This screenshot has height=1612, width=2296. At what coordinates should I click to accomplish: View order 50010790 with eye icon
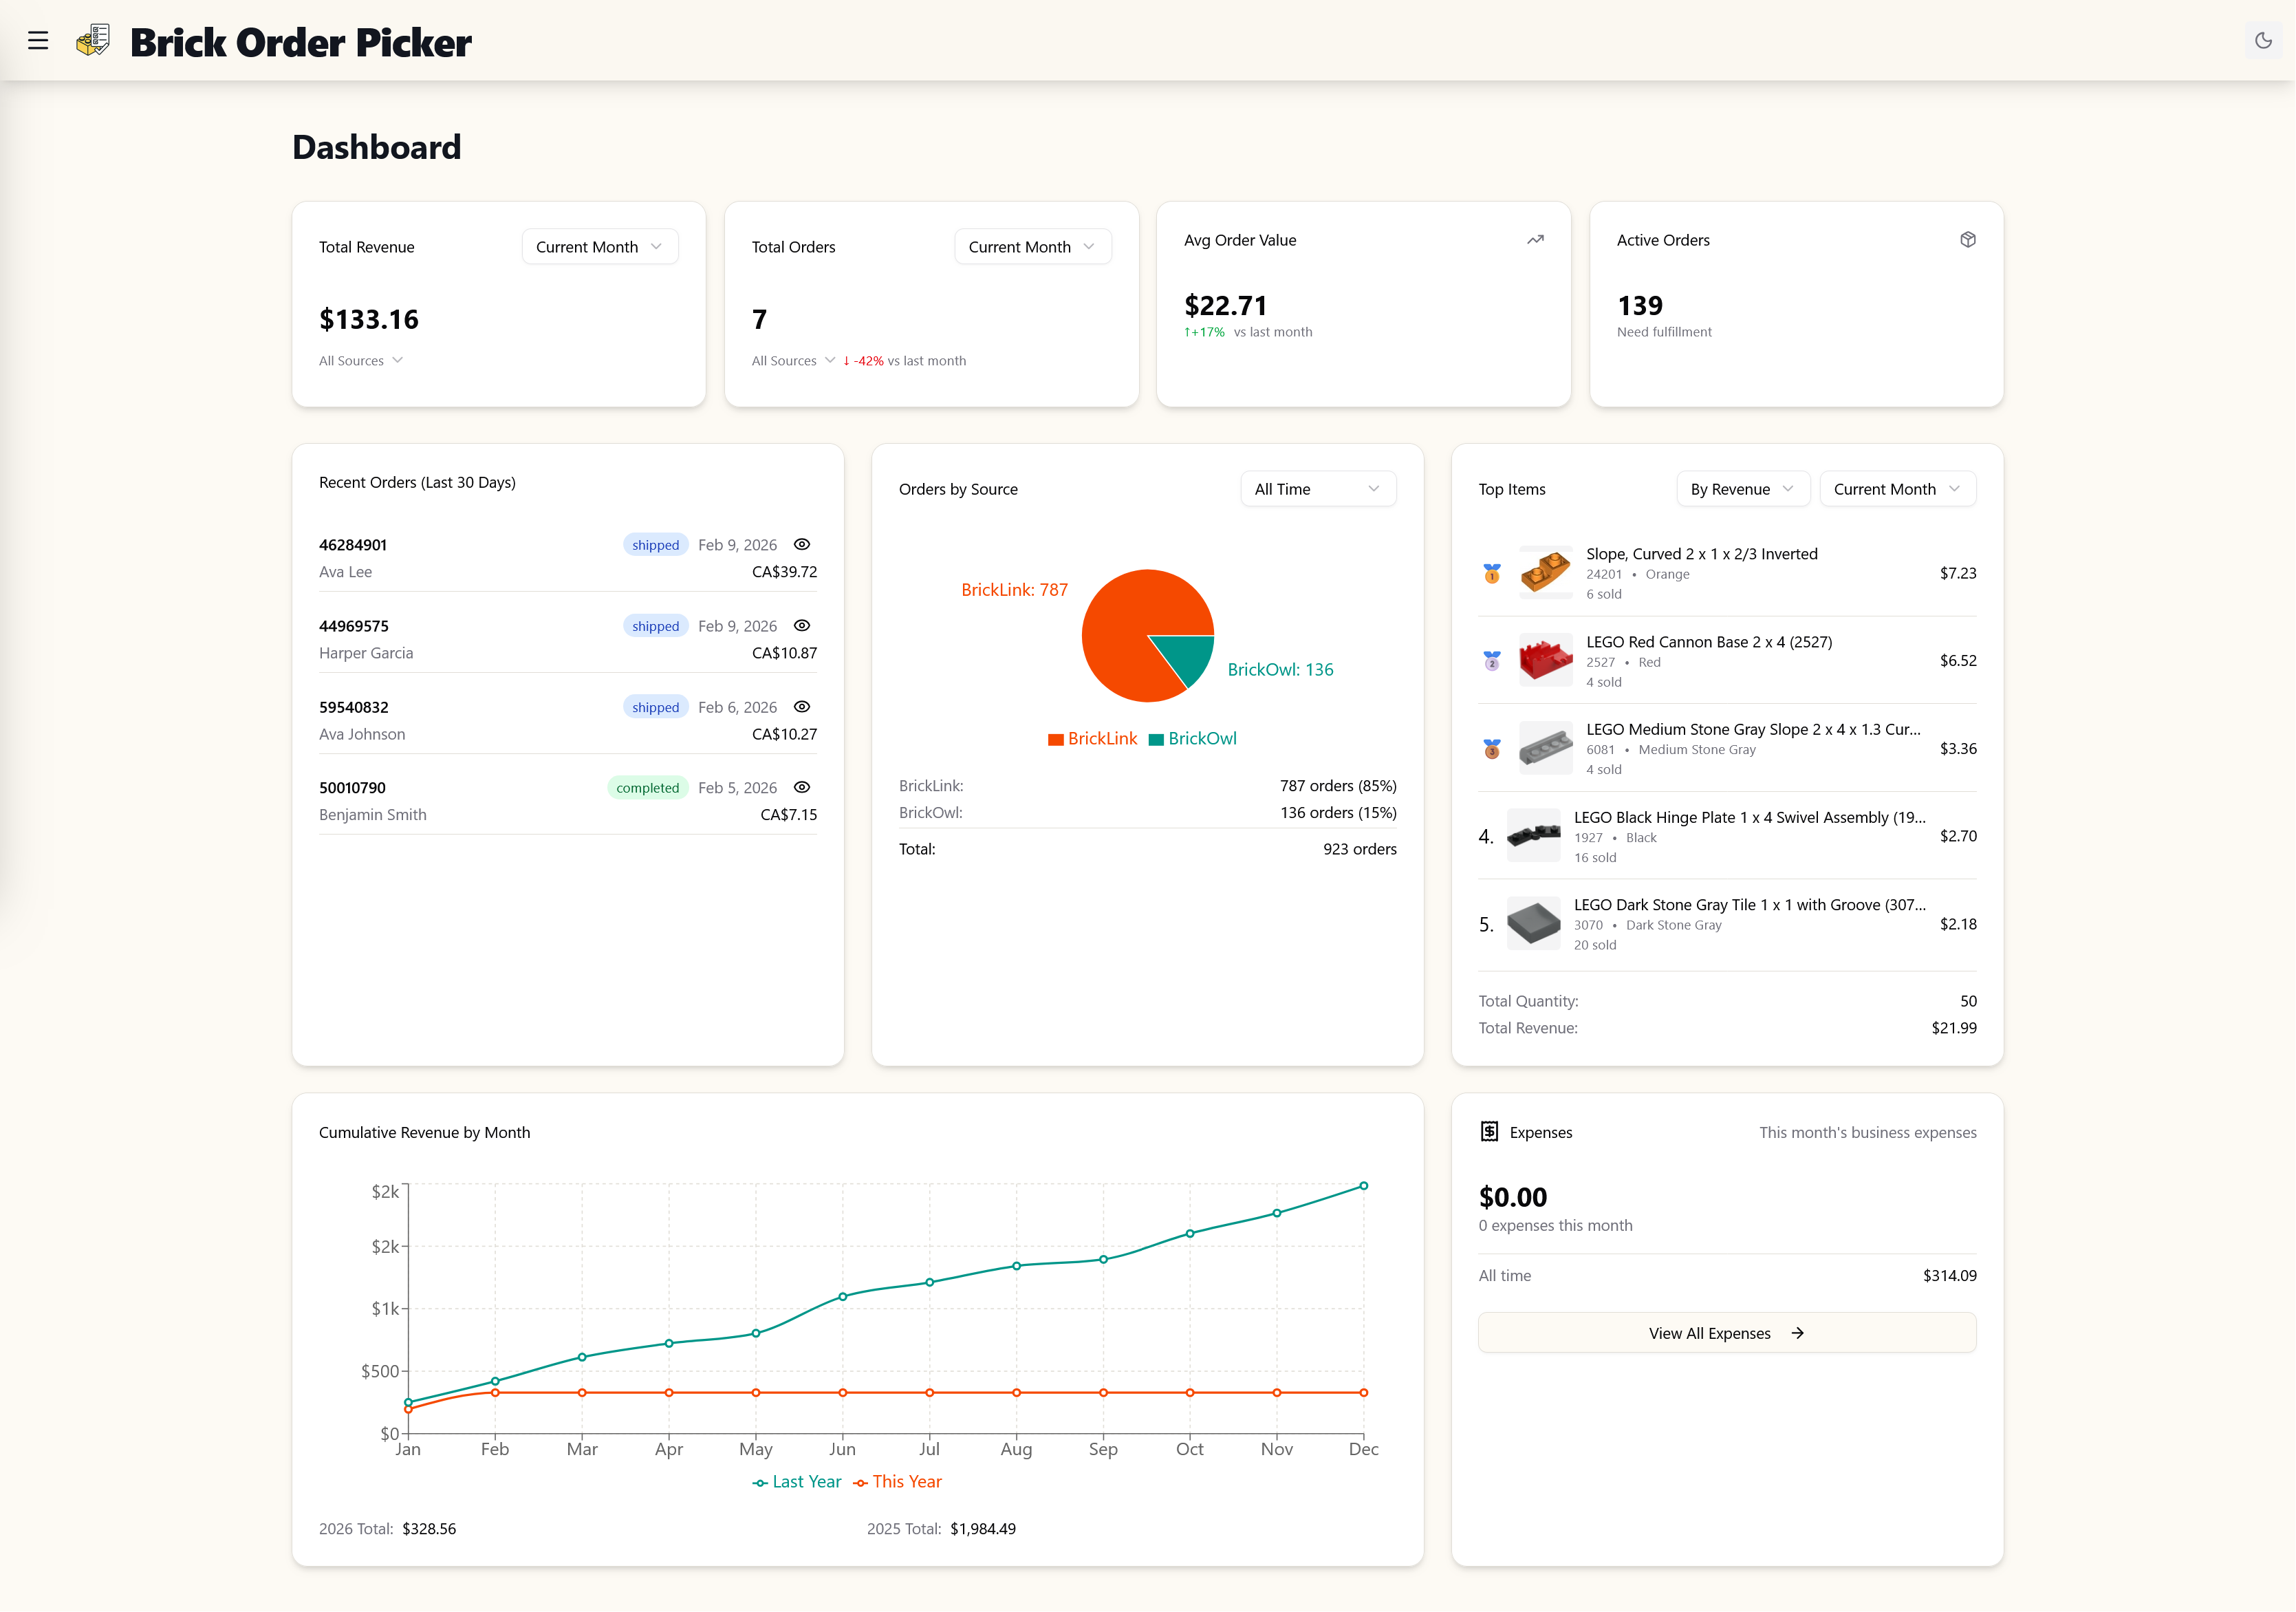pos(801,787)
